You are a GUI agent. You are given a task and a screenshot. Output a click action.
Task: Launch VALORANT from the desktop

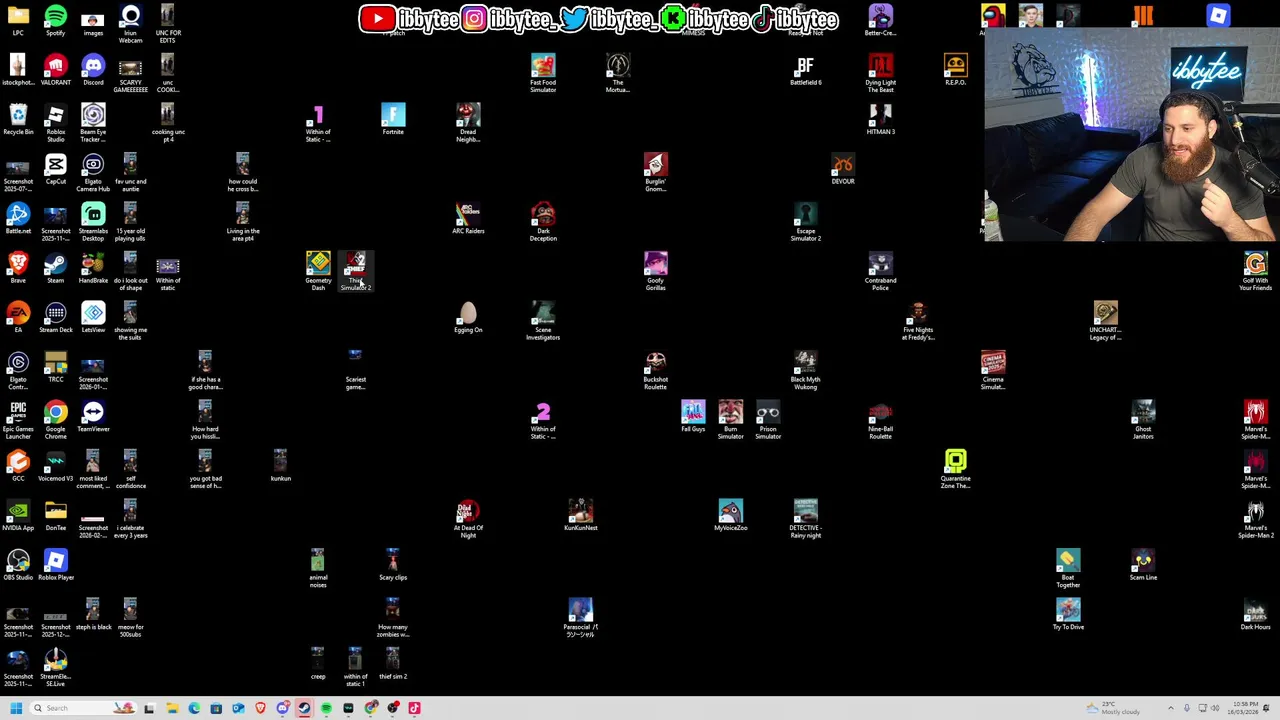click(55, 71)
